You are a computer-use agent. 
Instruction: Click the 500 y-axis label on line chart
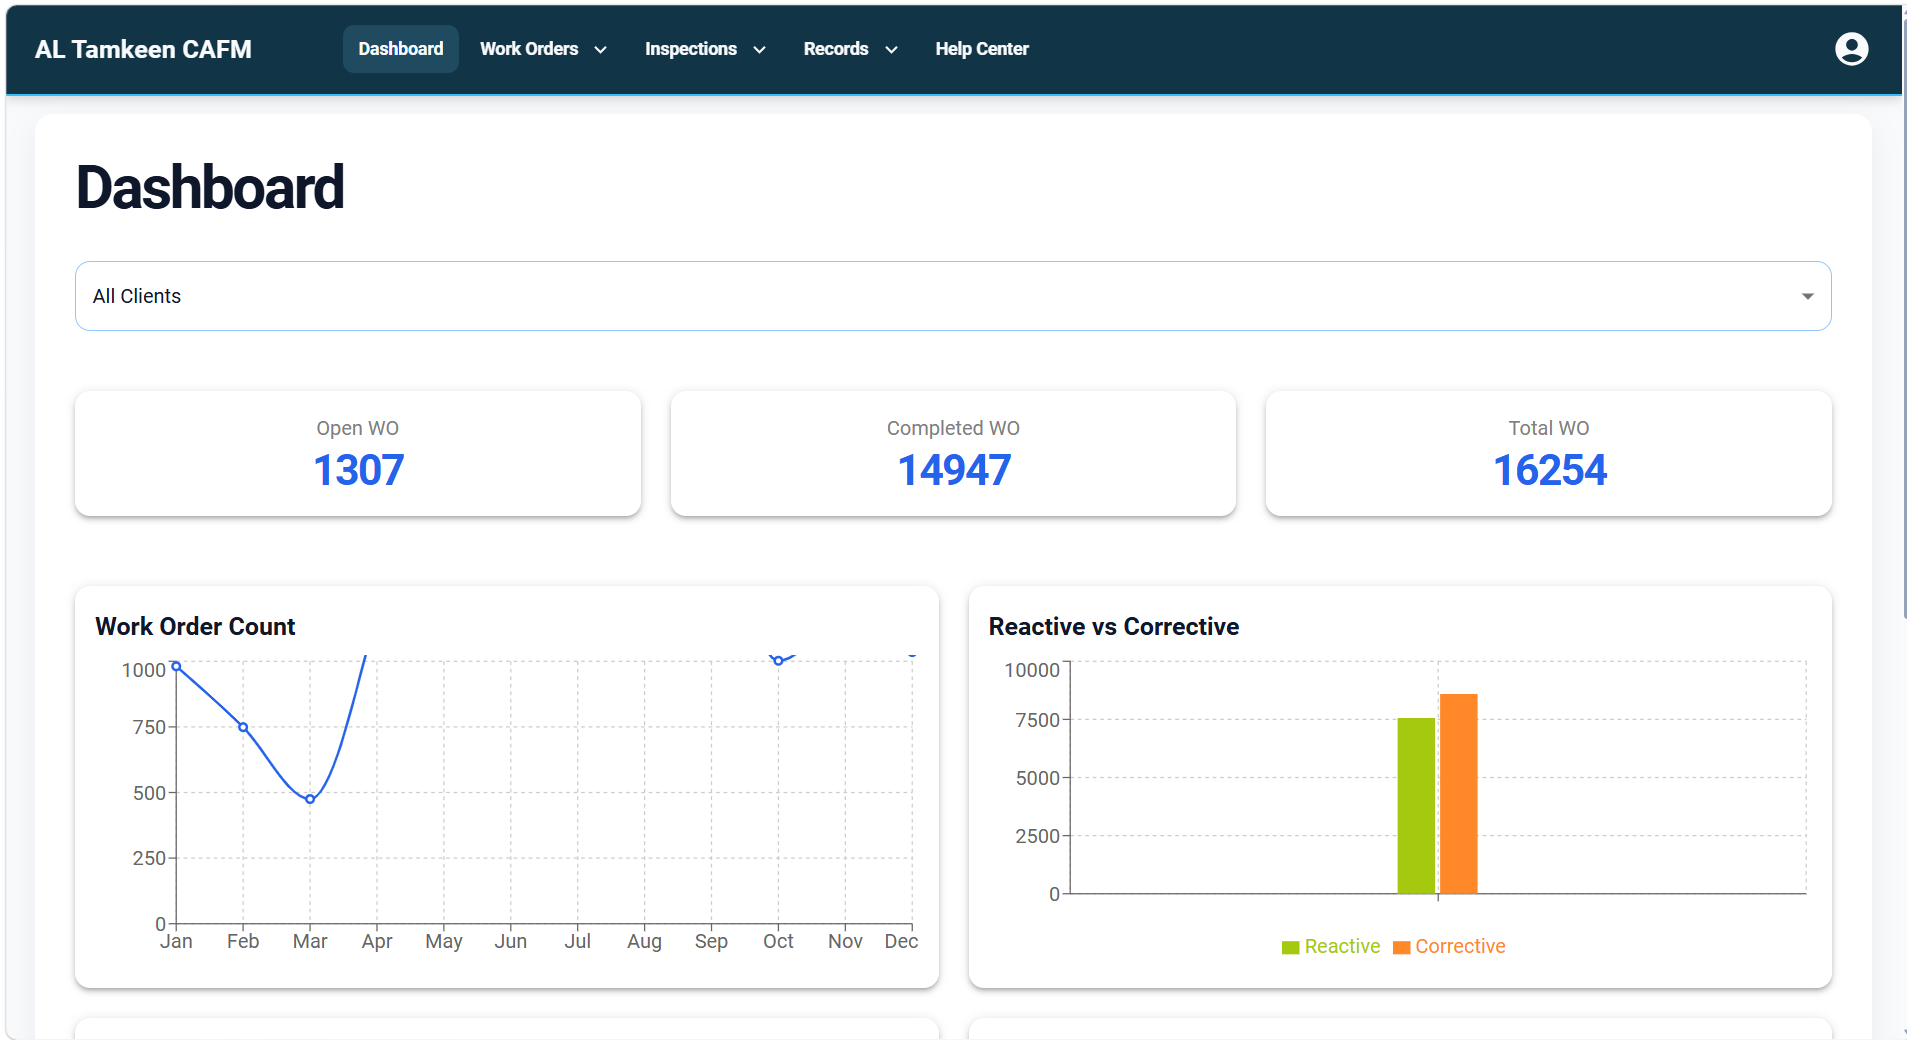point(149,793)
